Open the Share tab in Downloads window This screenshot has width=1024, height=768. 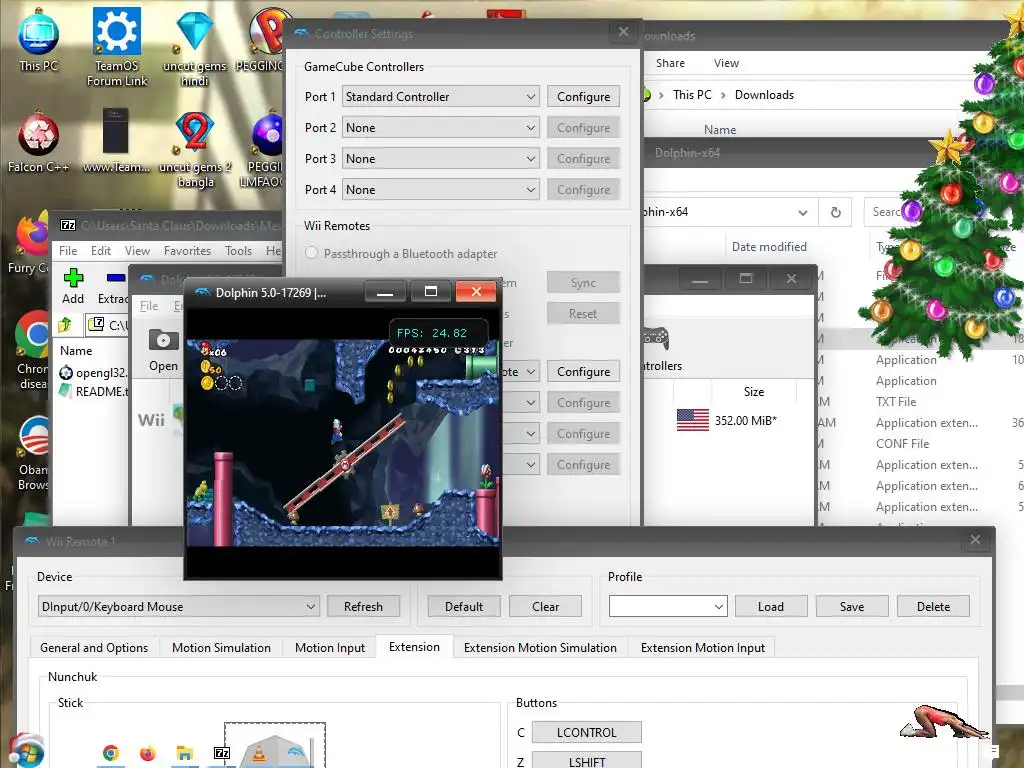(x=670, y=63)
